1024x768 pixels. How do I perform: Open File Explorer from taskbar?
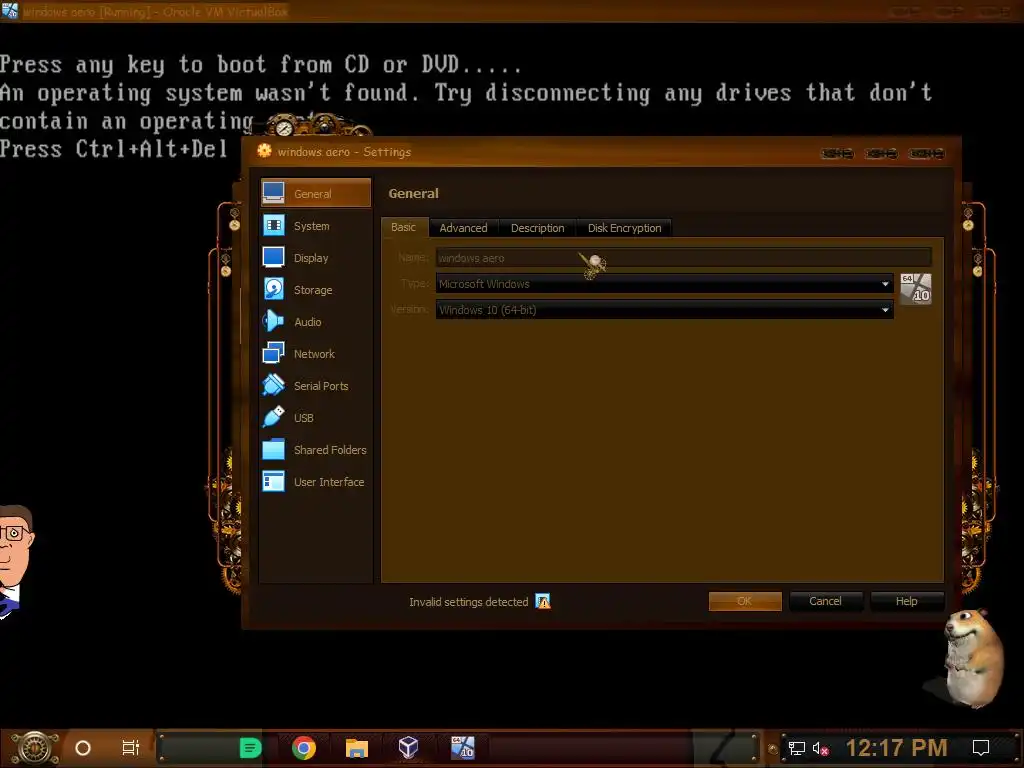pyautogui.click(x=357, y=748)
